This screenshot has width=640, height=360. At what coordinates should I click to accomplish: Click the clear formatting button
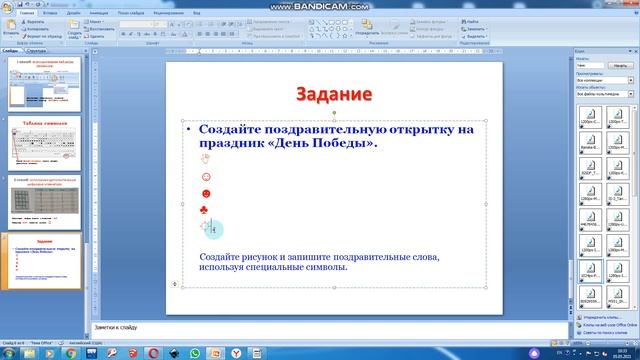pyautogui.click(x=189, y=25)
